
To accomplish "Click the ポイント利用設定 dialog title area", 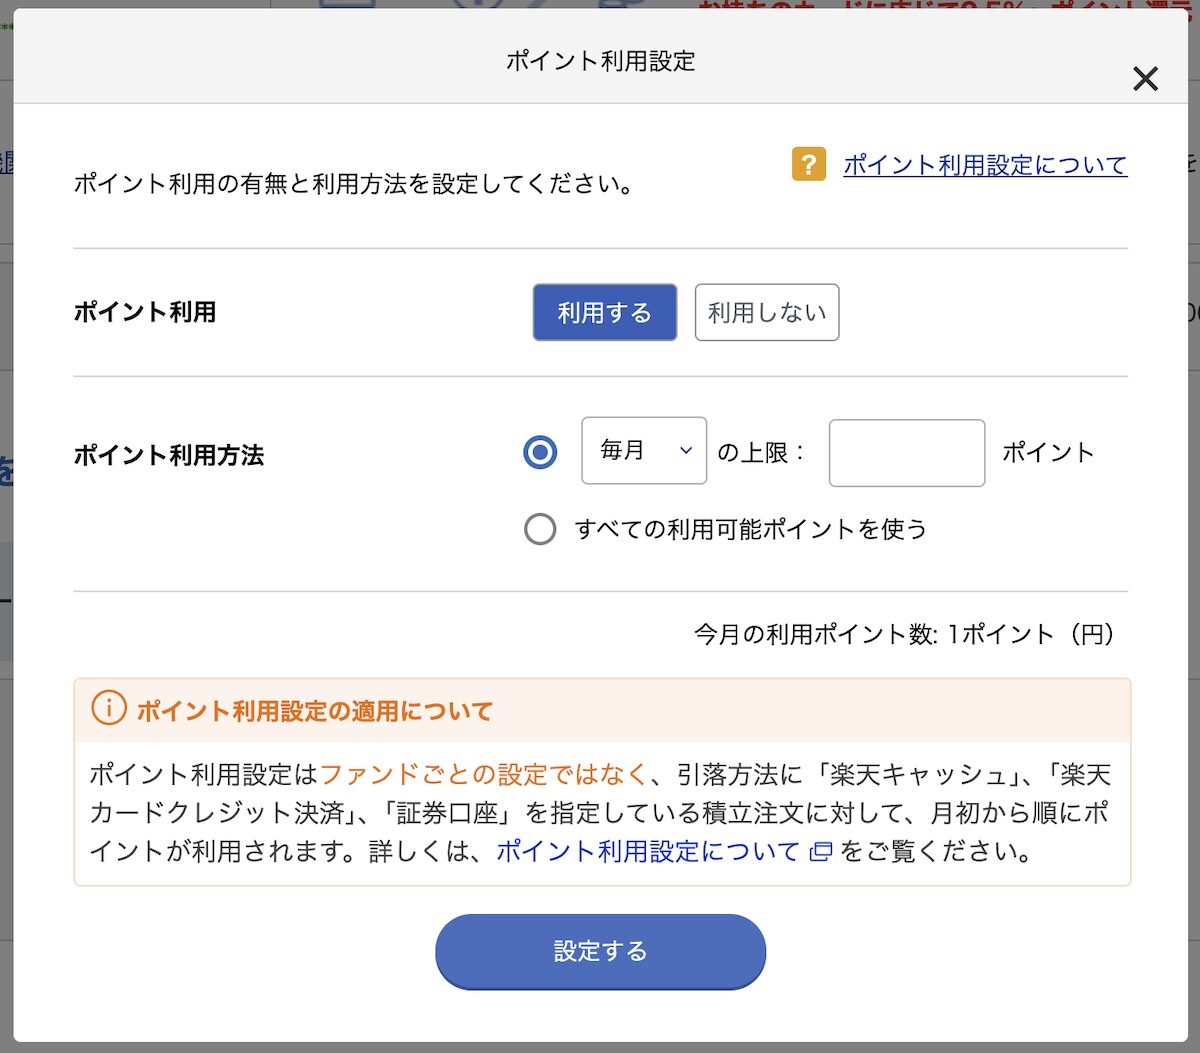I will tap(600, 61).
